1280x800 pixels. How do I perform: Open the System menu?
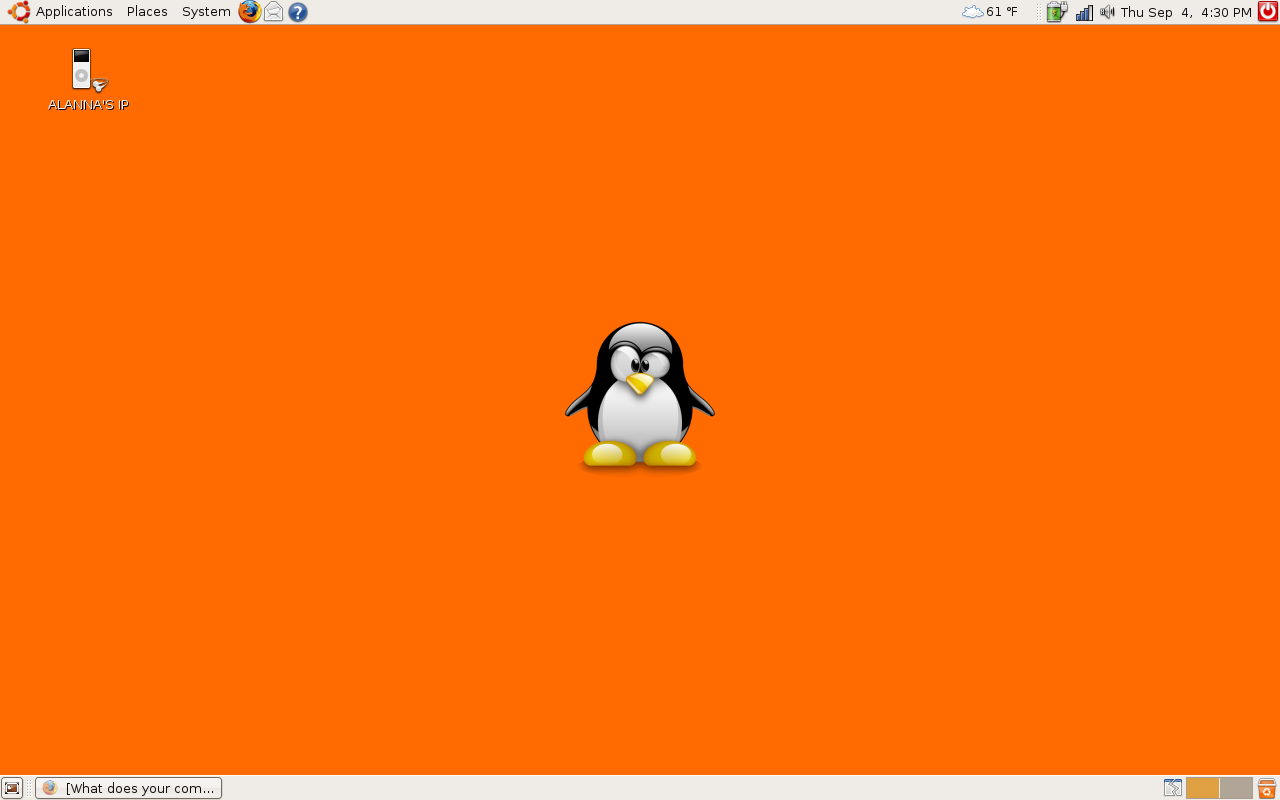tap(205, 11)
